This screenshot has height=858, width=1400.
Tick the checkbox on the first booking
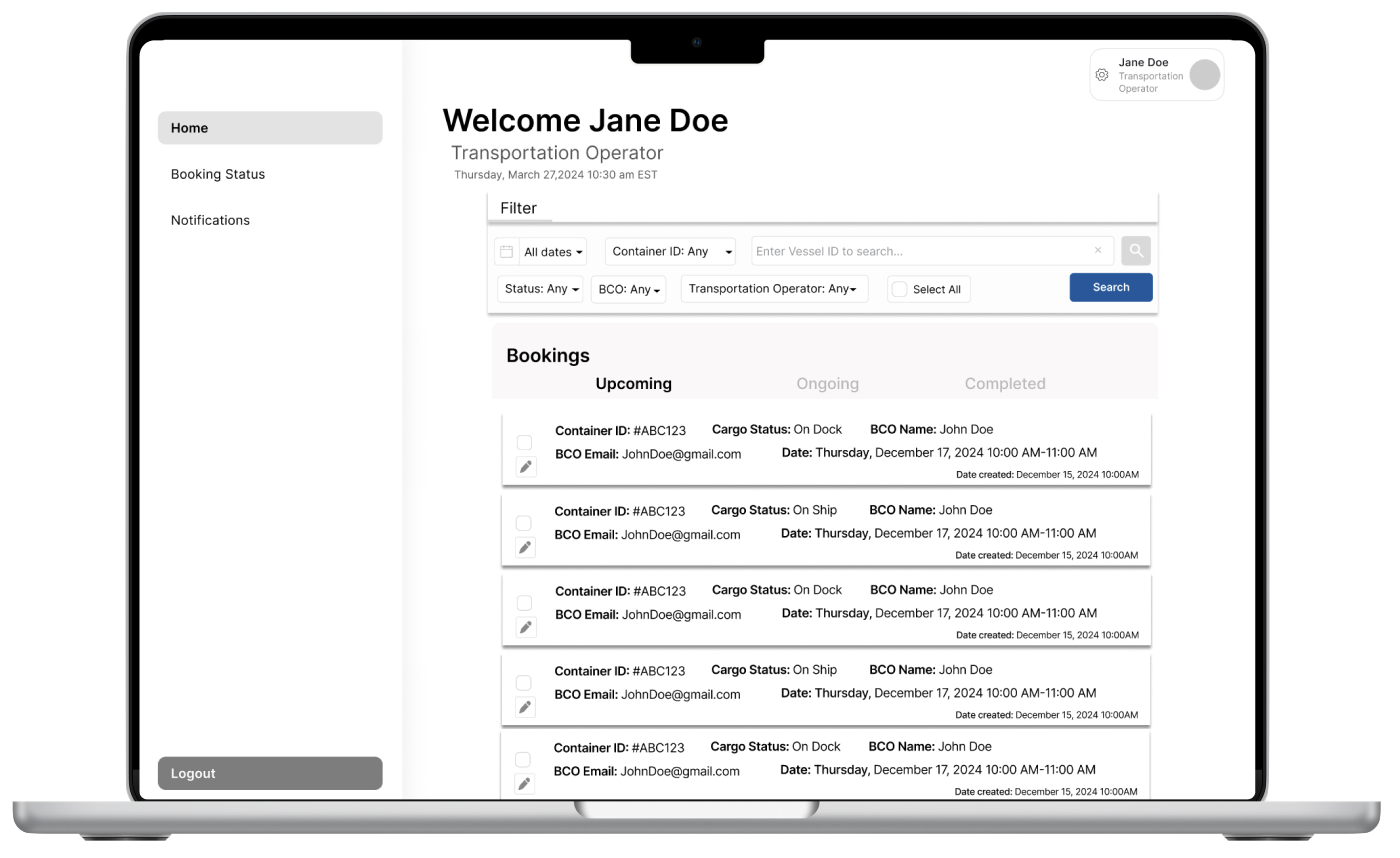(x=524, y=442)
